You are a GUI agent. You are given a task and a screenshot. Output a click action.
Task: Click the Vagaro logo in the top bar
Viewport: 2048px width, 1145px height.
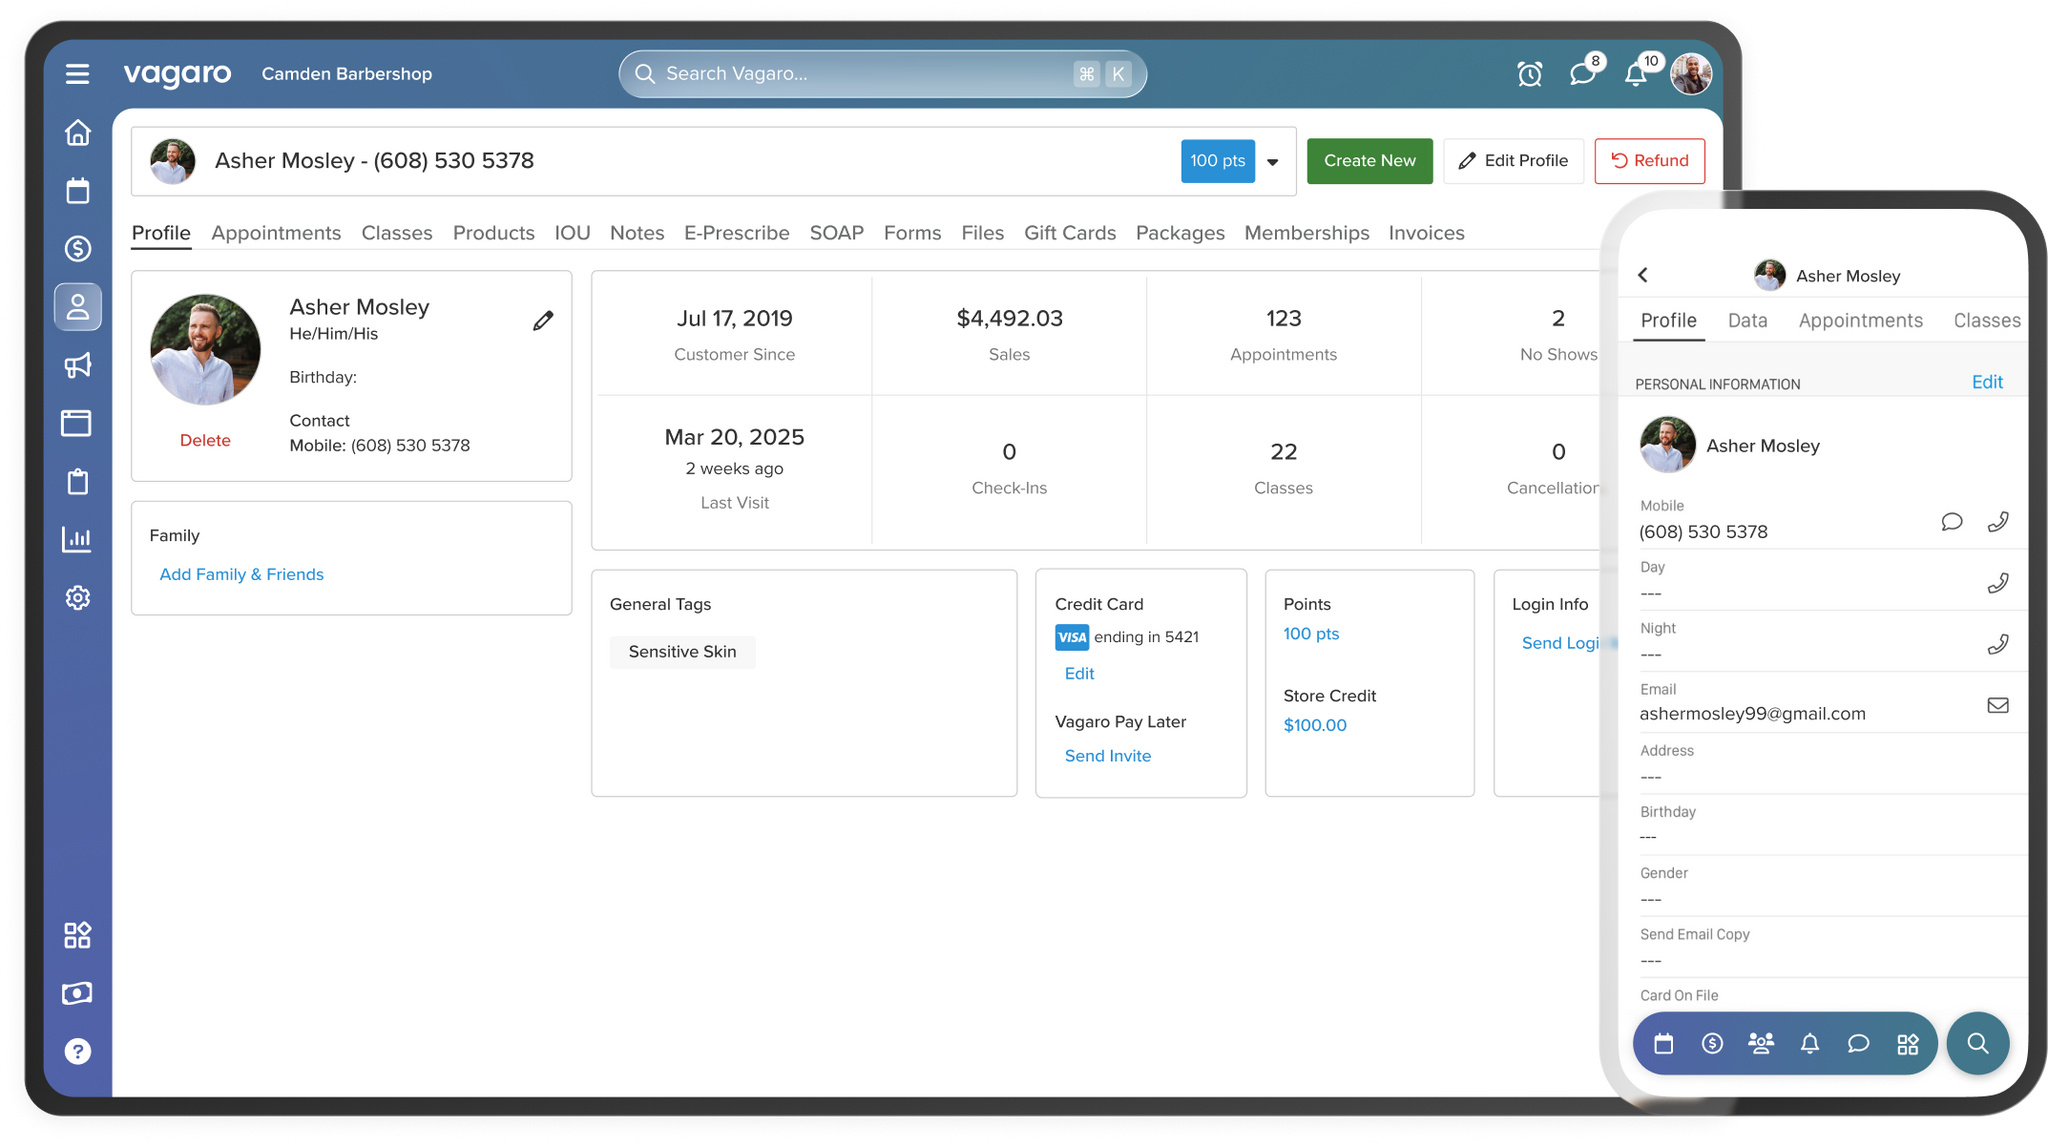(177, 74)
